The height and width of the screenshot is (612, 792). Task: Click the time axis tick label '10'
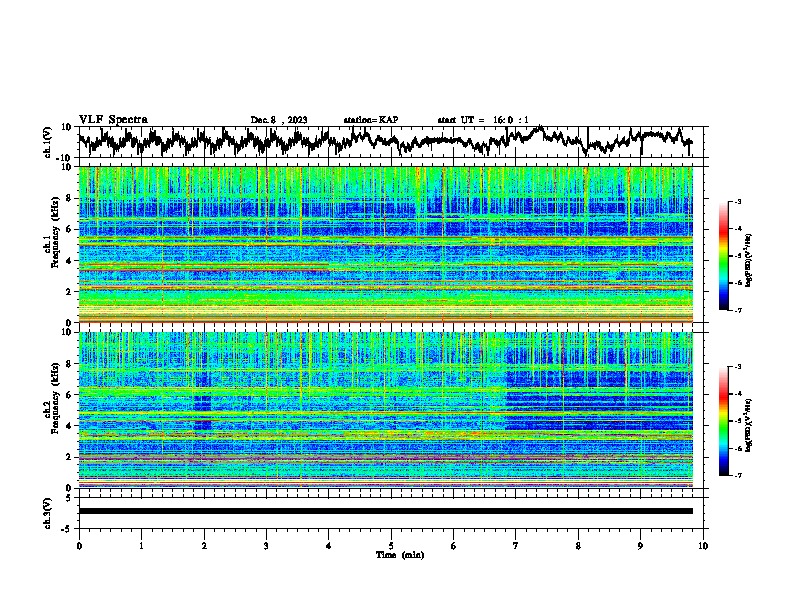pos(703,546)
